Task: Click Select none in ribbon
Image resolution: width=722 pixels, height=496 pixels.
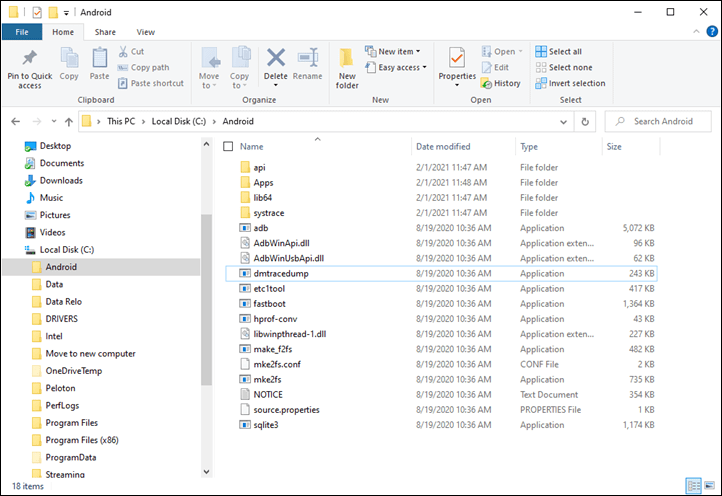Action: 564,68
